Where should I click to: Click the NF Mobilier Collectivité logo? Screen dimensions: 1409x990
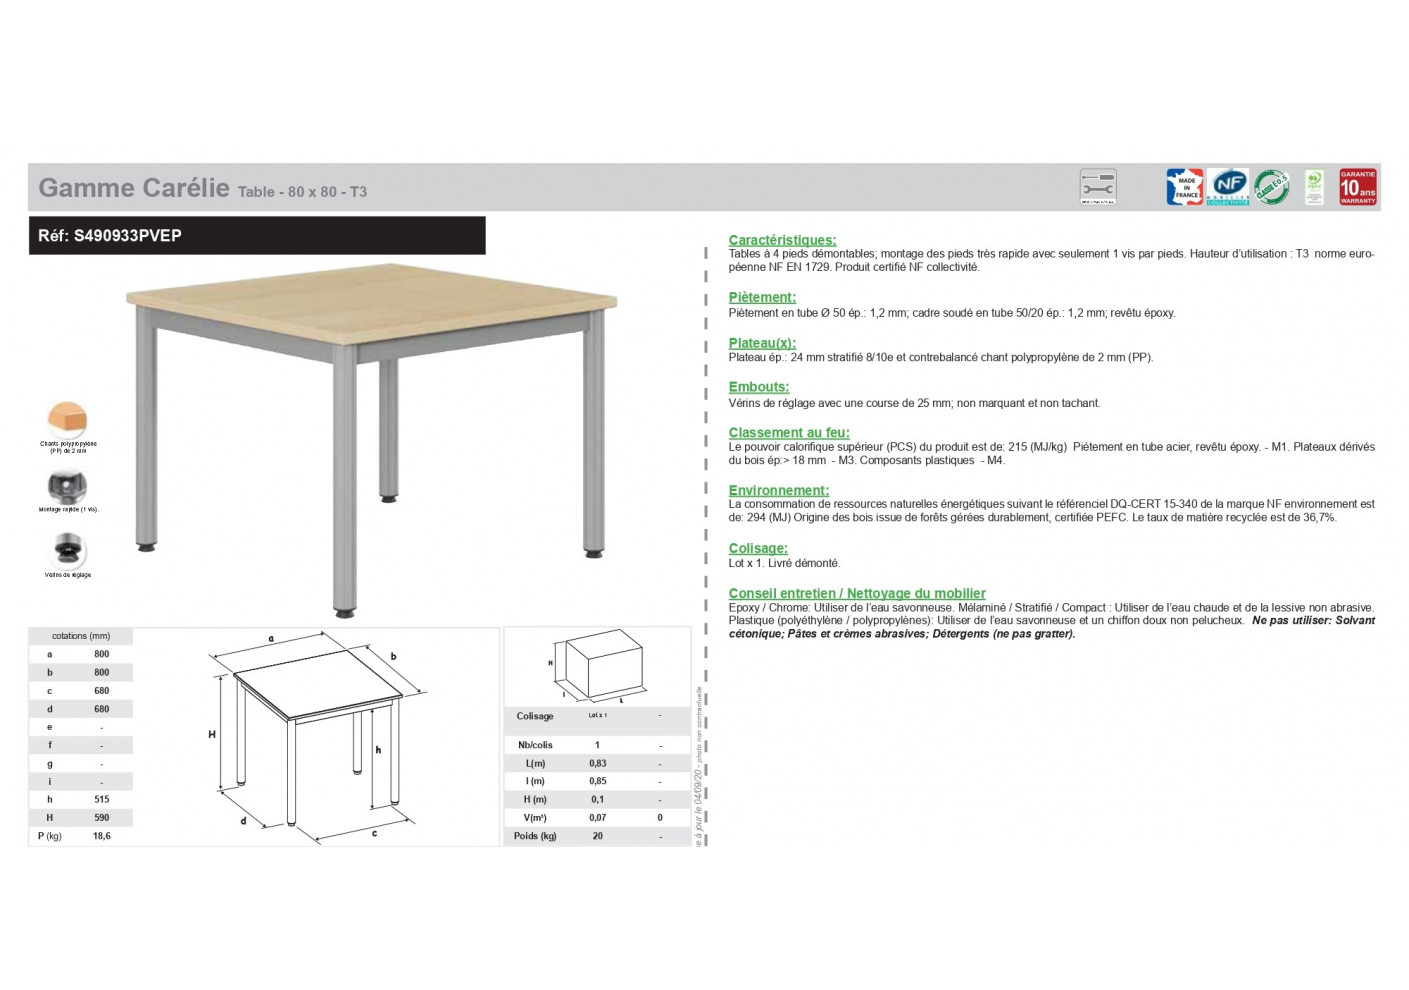[1228, 187]
